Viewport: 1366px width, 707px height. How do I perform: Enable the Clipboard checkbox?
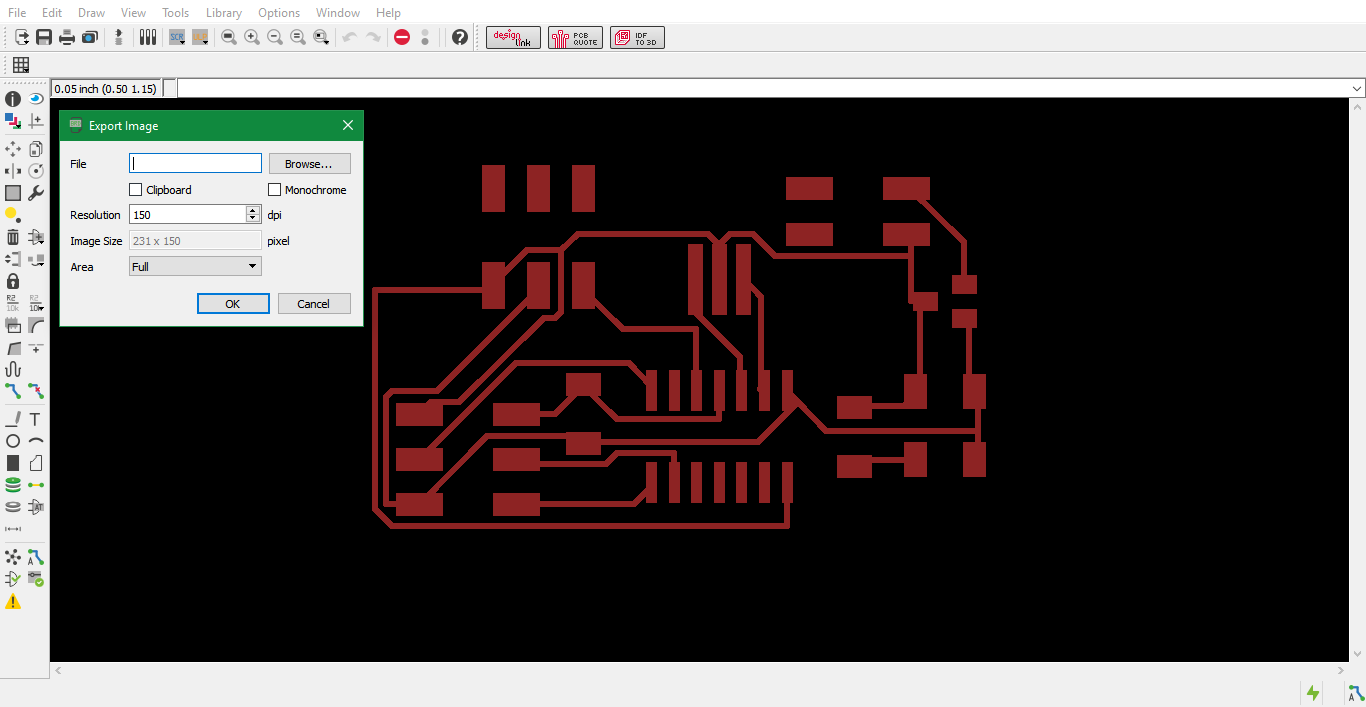[136, 190]
